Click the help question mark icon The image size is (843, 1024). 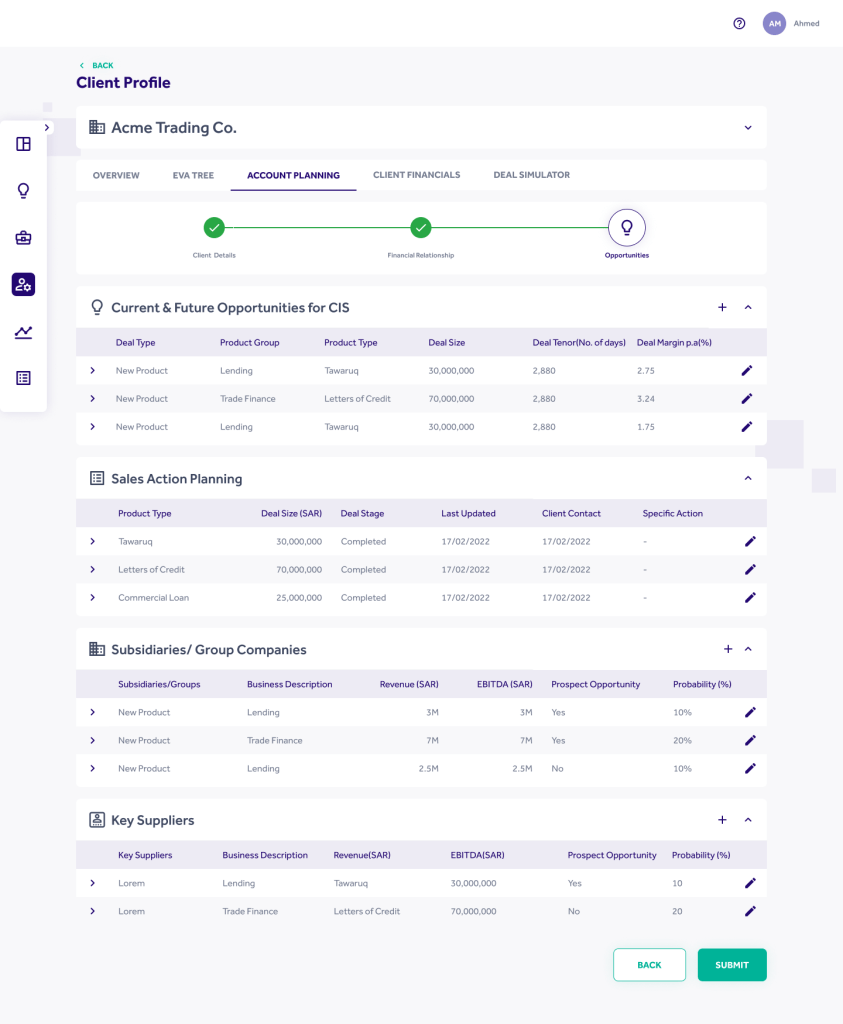coord(739,23)
